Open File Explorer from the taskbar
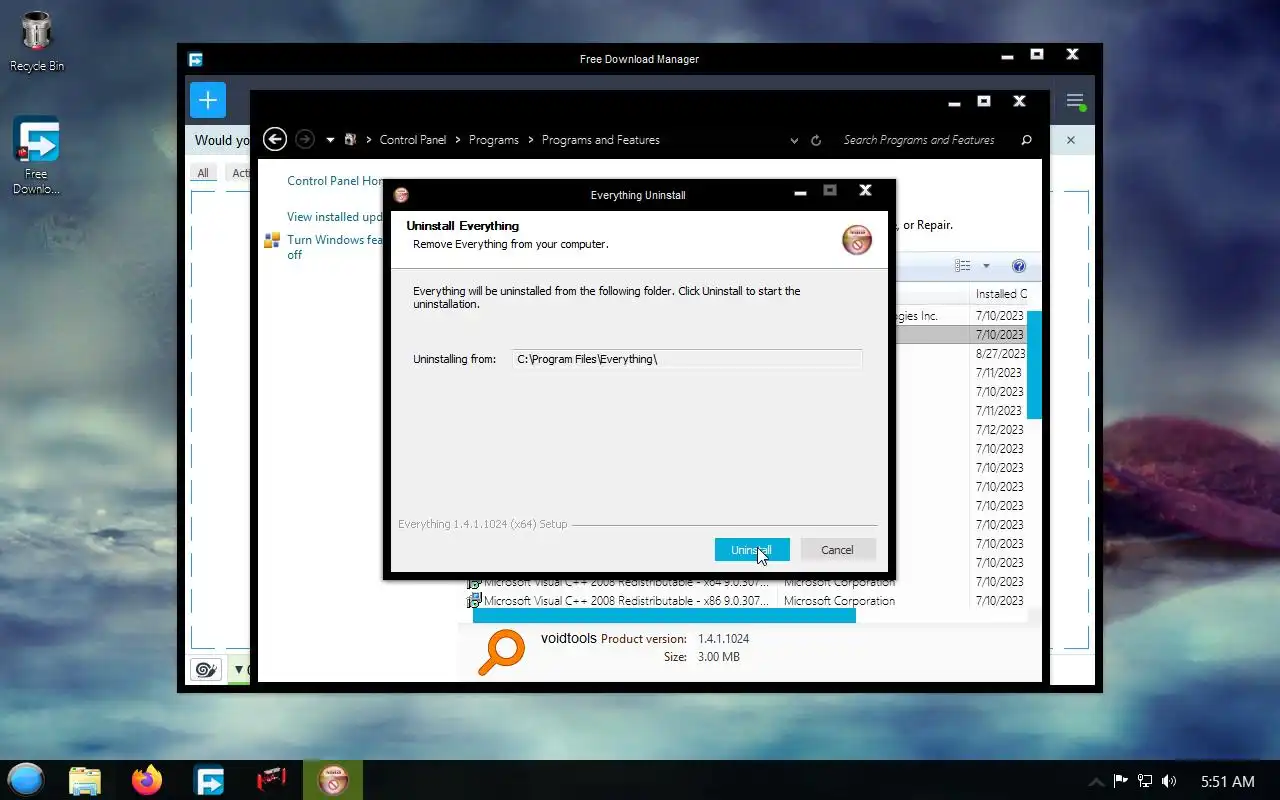This screenshot has height=800, width=1280. (85, 780)
